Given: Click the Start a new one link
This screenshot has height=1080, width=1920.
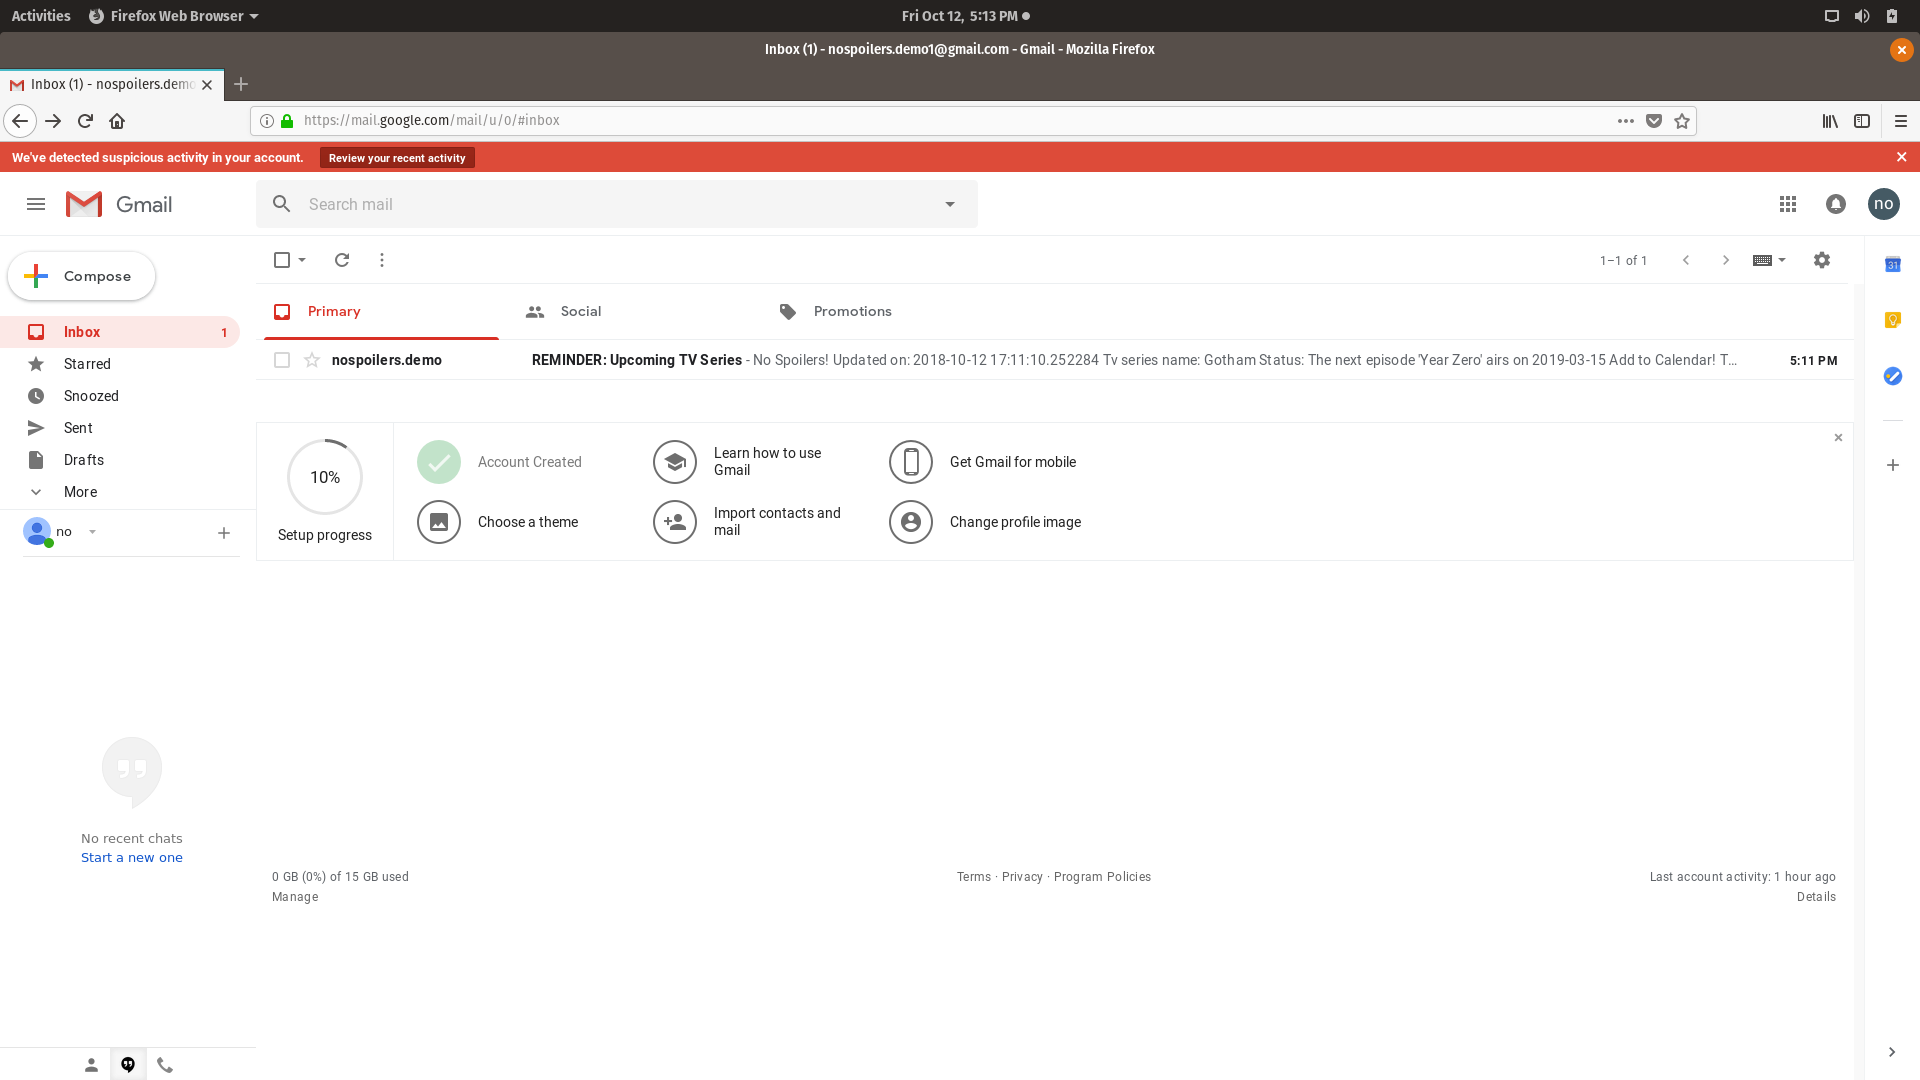Looking at the screenshot, I should coord(132,858).
